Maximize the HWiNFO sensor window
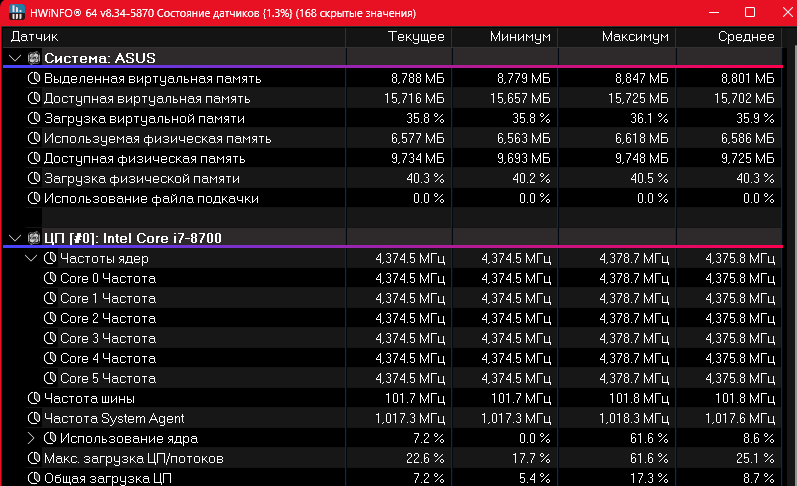 pos(749,12)
